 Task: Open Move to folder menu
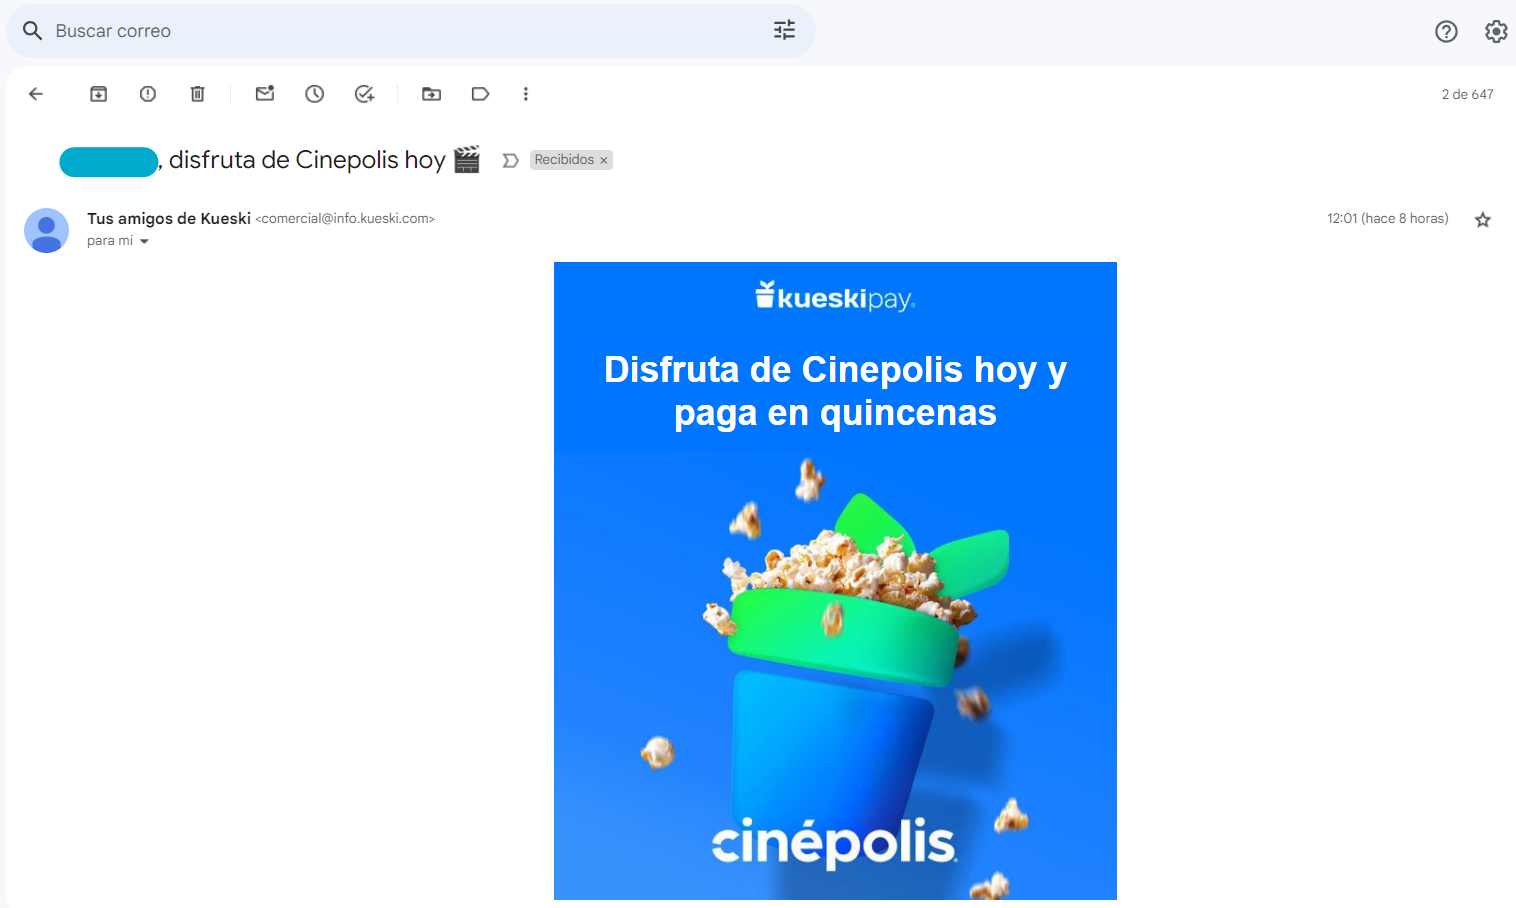431,94
